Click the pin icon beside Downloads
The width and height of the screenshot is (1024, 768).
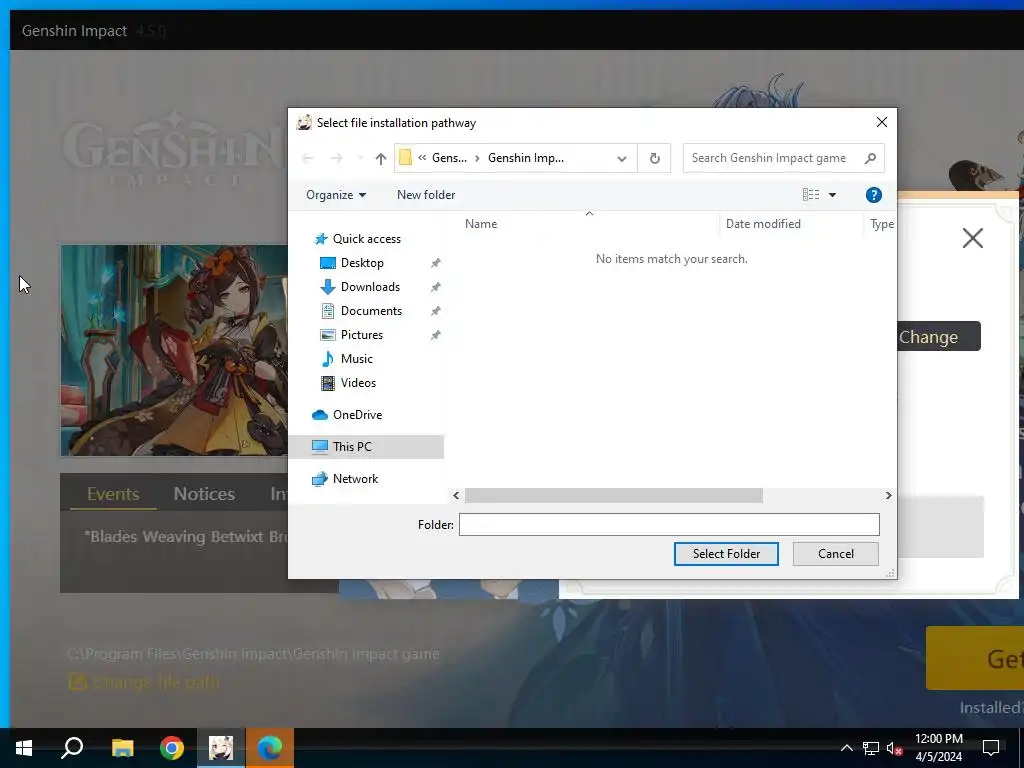pyautogui.click(x=436, y=287)
